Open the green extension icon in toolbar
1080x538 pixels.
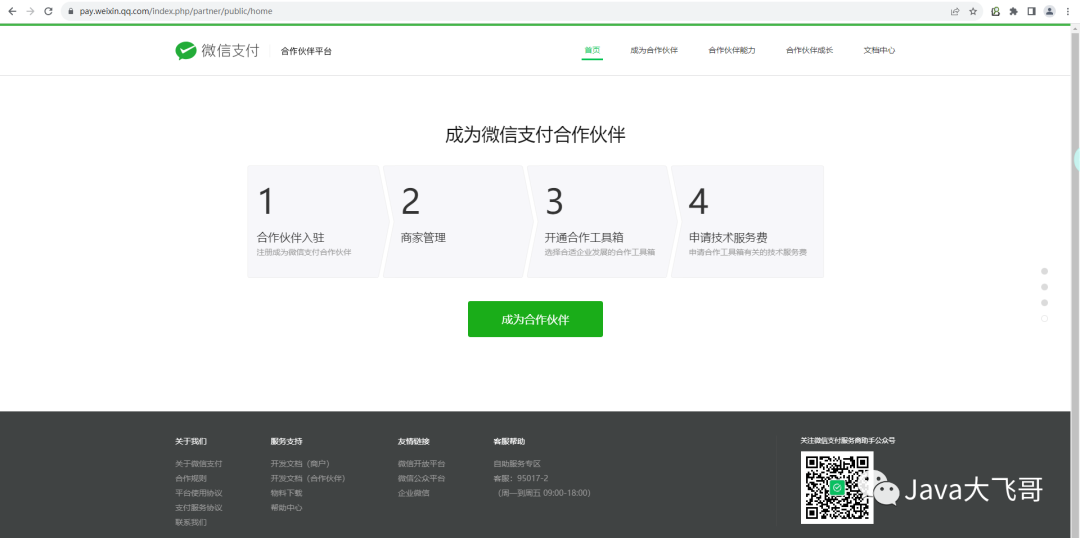pos(995,11)
